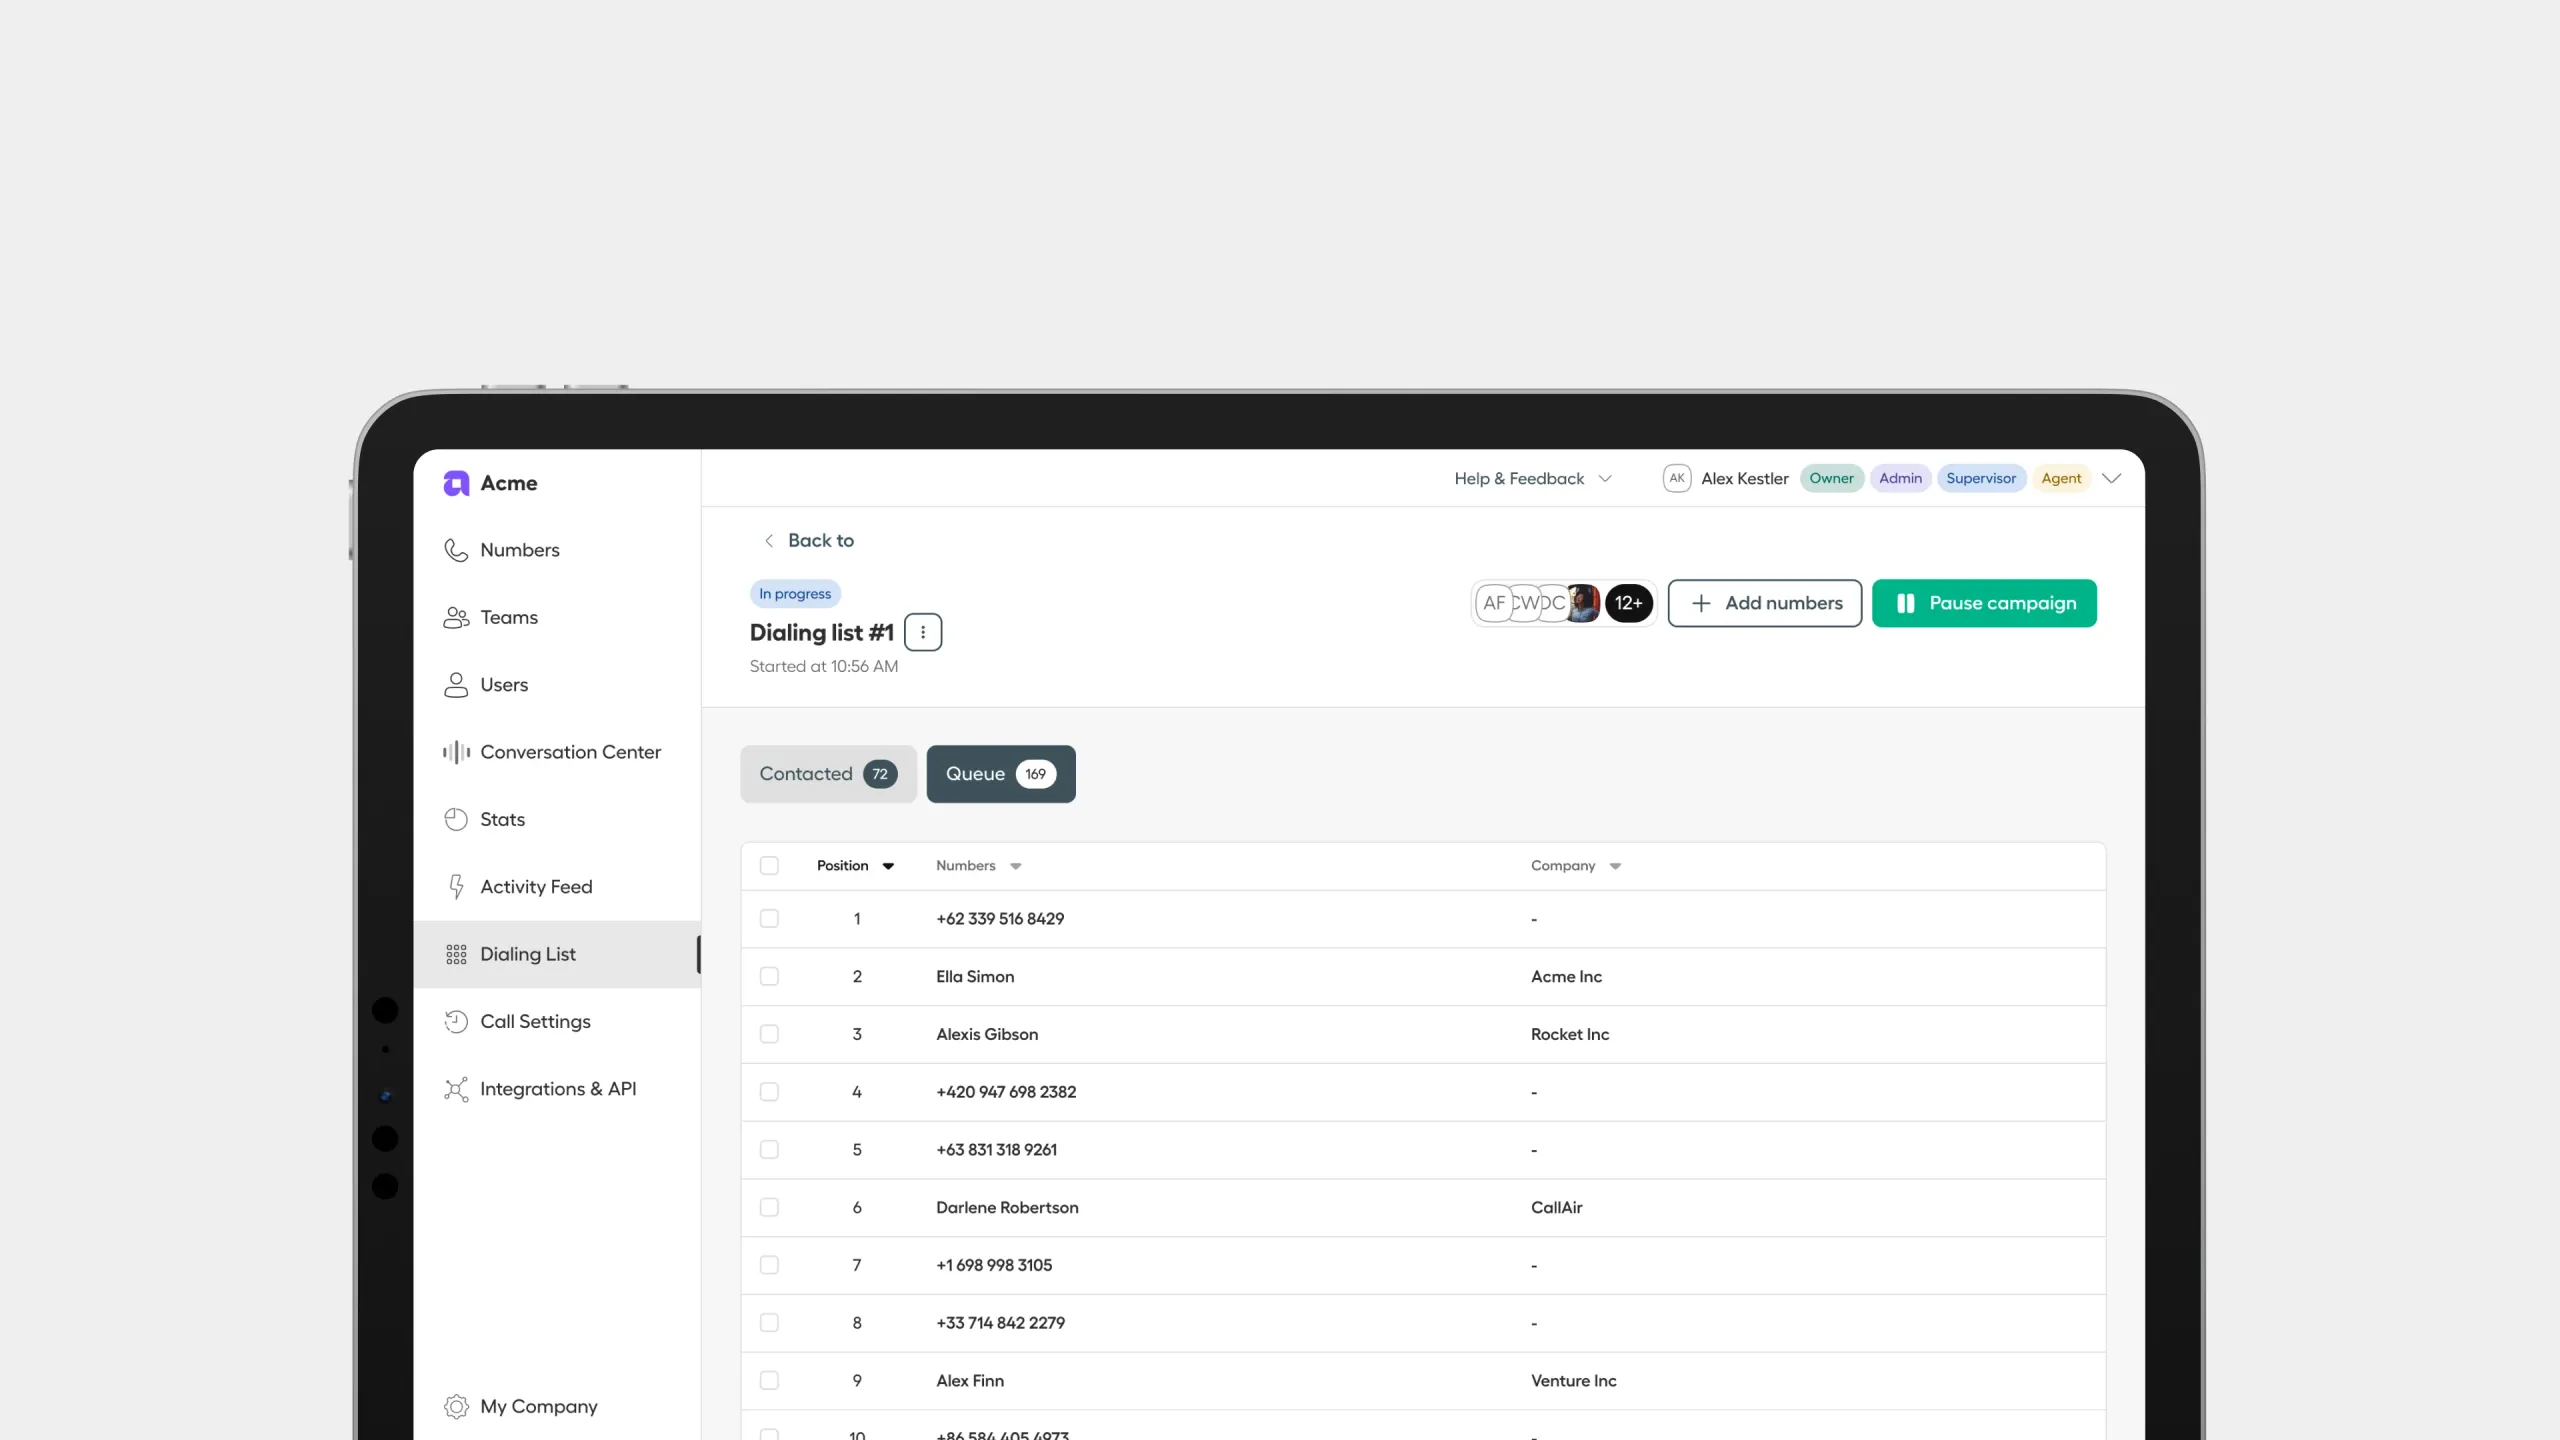Screen dimensions: 2560x1440
Task: Click Integrations & API network icon
Action: (456, 1089)
